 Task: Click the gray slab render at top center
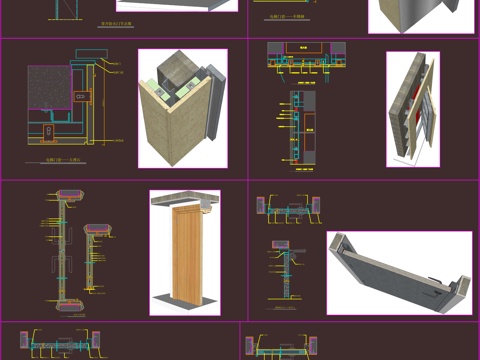point(177,6)
